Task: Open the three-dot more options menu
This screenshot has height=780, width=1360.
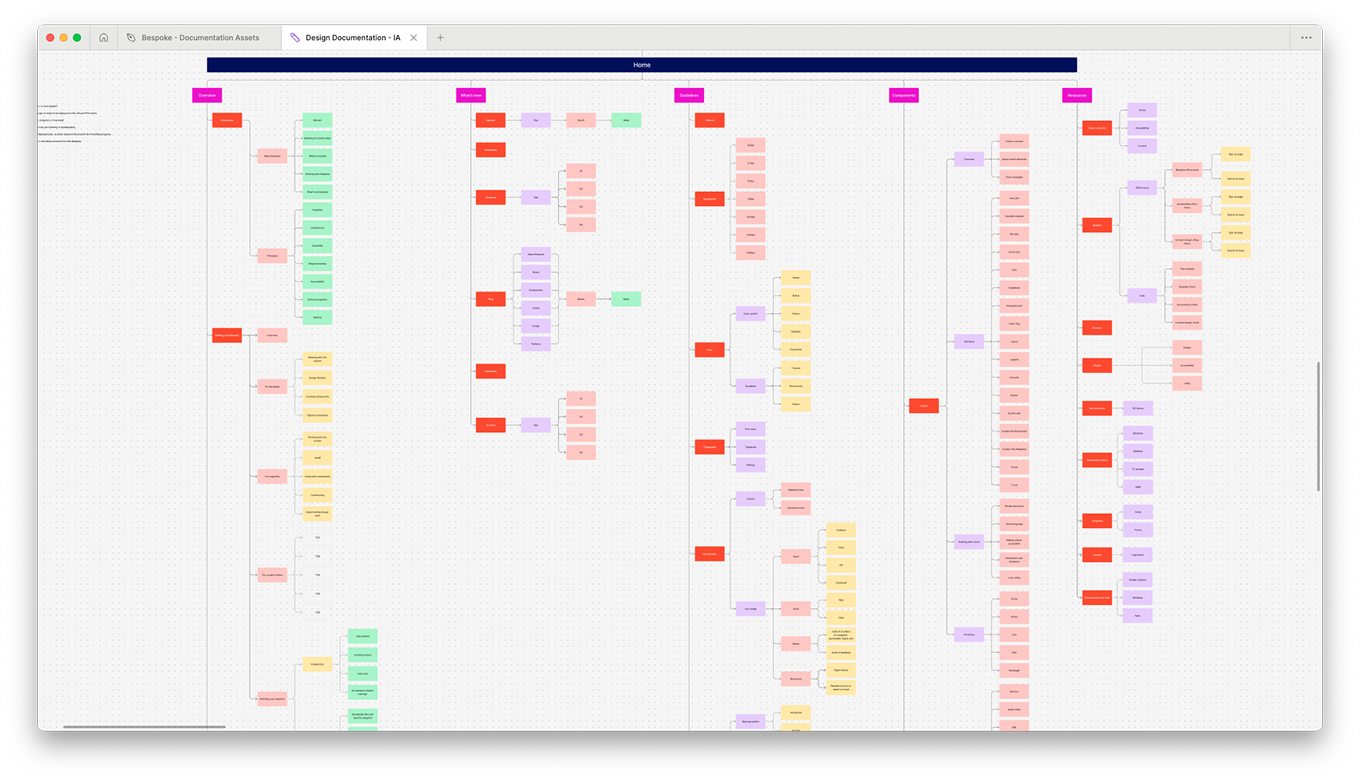Action: pyautogui.click(x=1306, y=38)
